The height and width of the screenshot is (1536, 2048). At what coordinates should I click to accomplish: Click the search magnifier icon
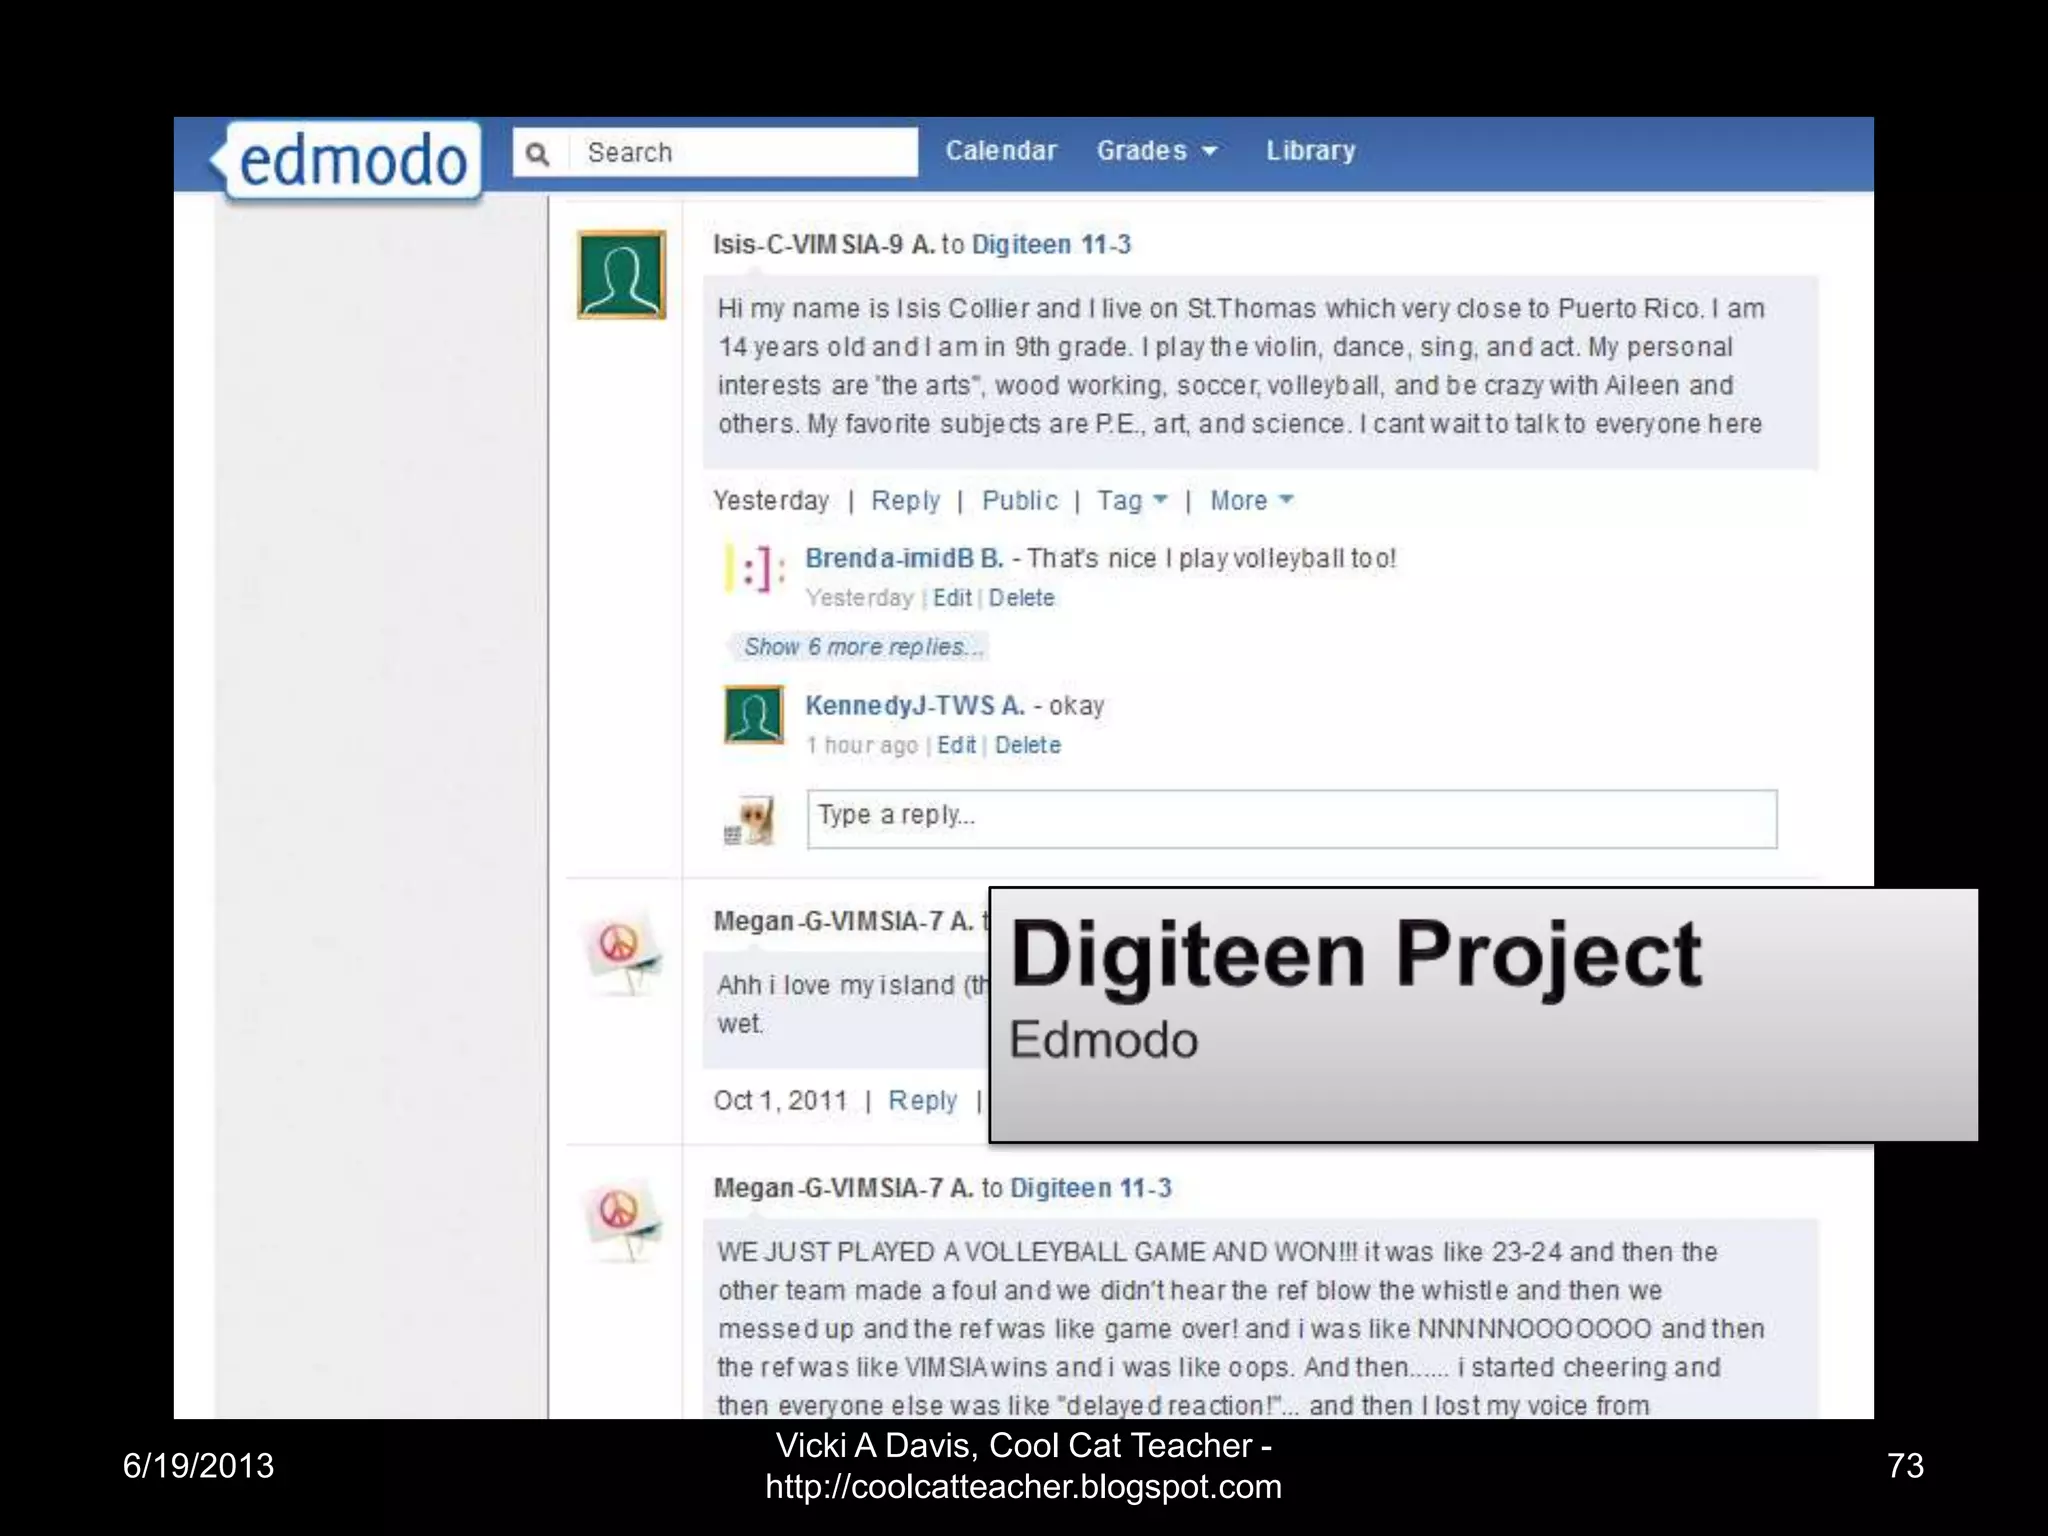click(x=538, y=153)
